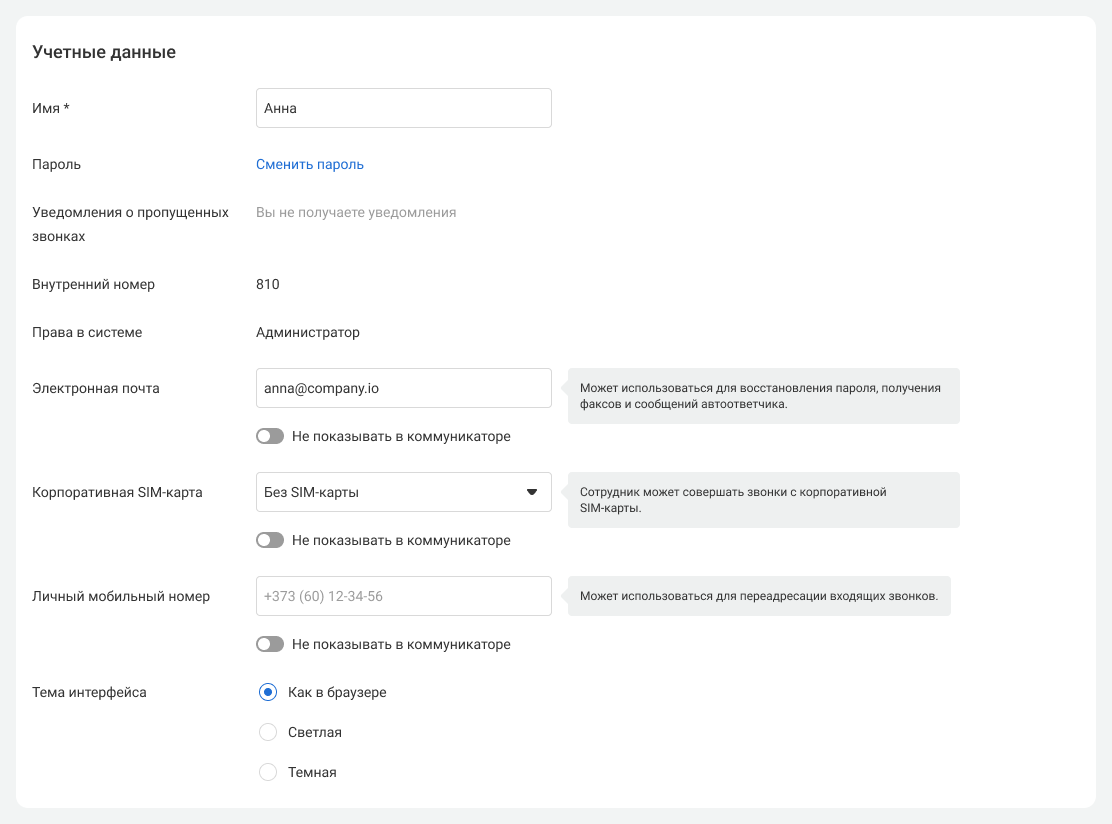Screen dimensions: 1112x824
Task: Focus the name field containing "Анна"
Action: pos(403,109)
